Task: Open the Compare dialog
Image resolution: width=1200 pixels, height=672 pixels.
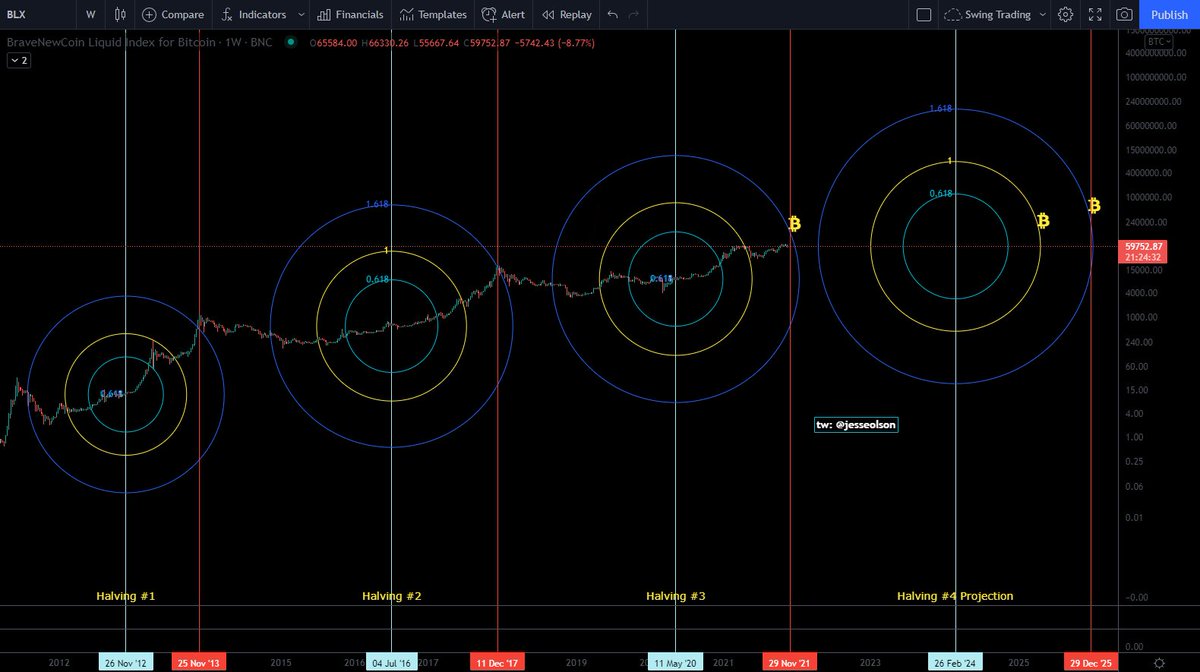Action: [172, 14]
